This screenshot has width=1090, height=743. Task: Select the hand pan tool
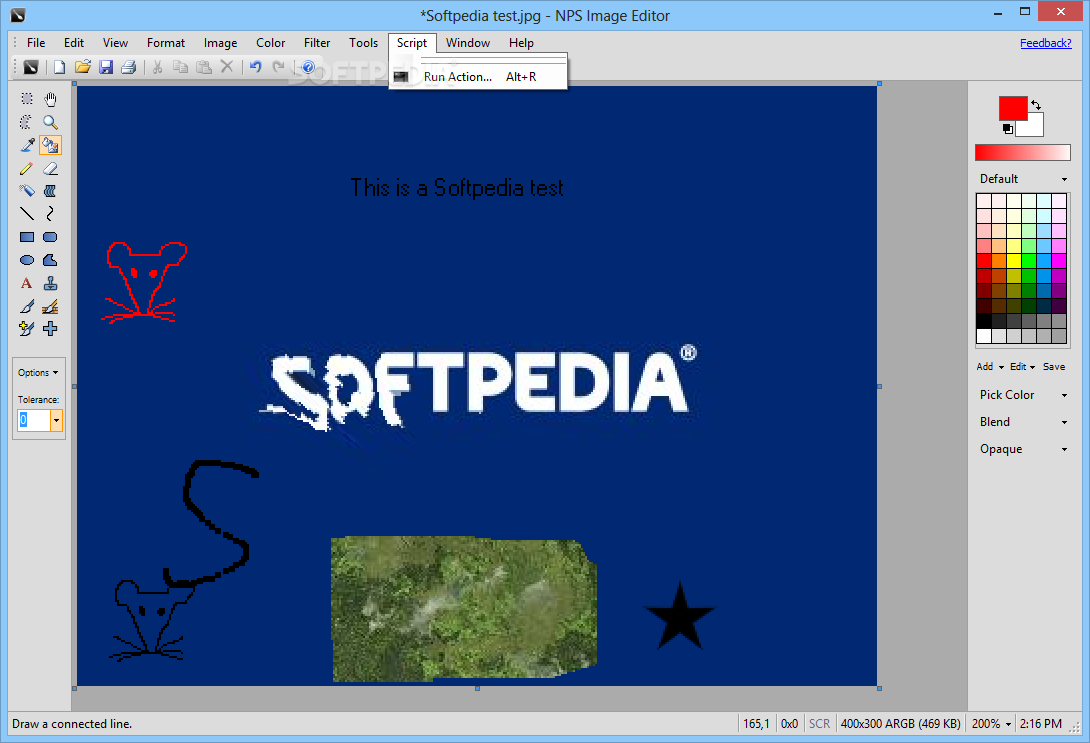click(50, 99)
